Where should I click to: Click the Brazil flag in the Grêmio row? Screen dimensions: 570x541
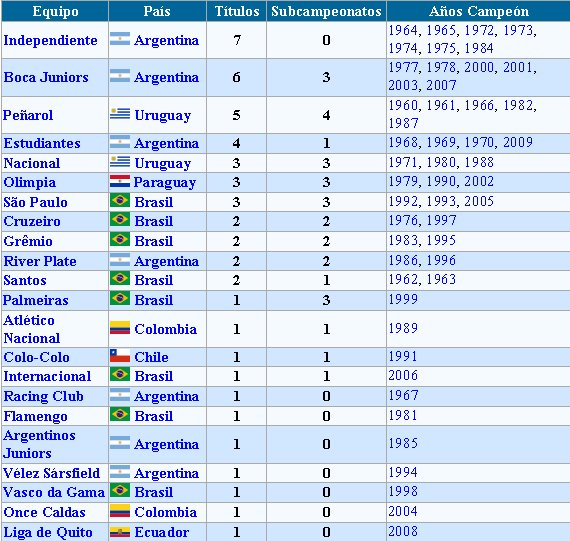pyautogui.click(x=120, y=240)
